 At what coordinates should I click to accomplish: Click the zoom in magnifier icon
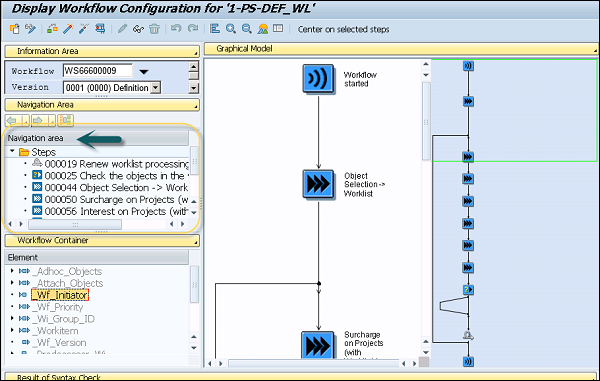coord(231,29)
